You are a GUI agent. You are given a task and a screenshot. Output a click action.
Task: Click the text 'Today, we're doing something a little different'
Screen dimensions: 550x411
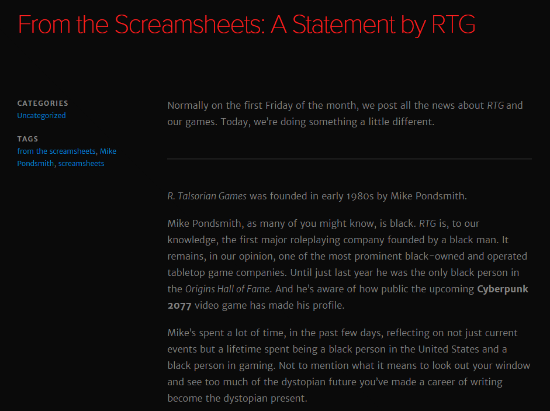tap(328, 122)
